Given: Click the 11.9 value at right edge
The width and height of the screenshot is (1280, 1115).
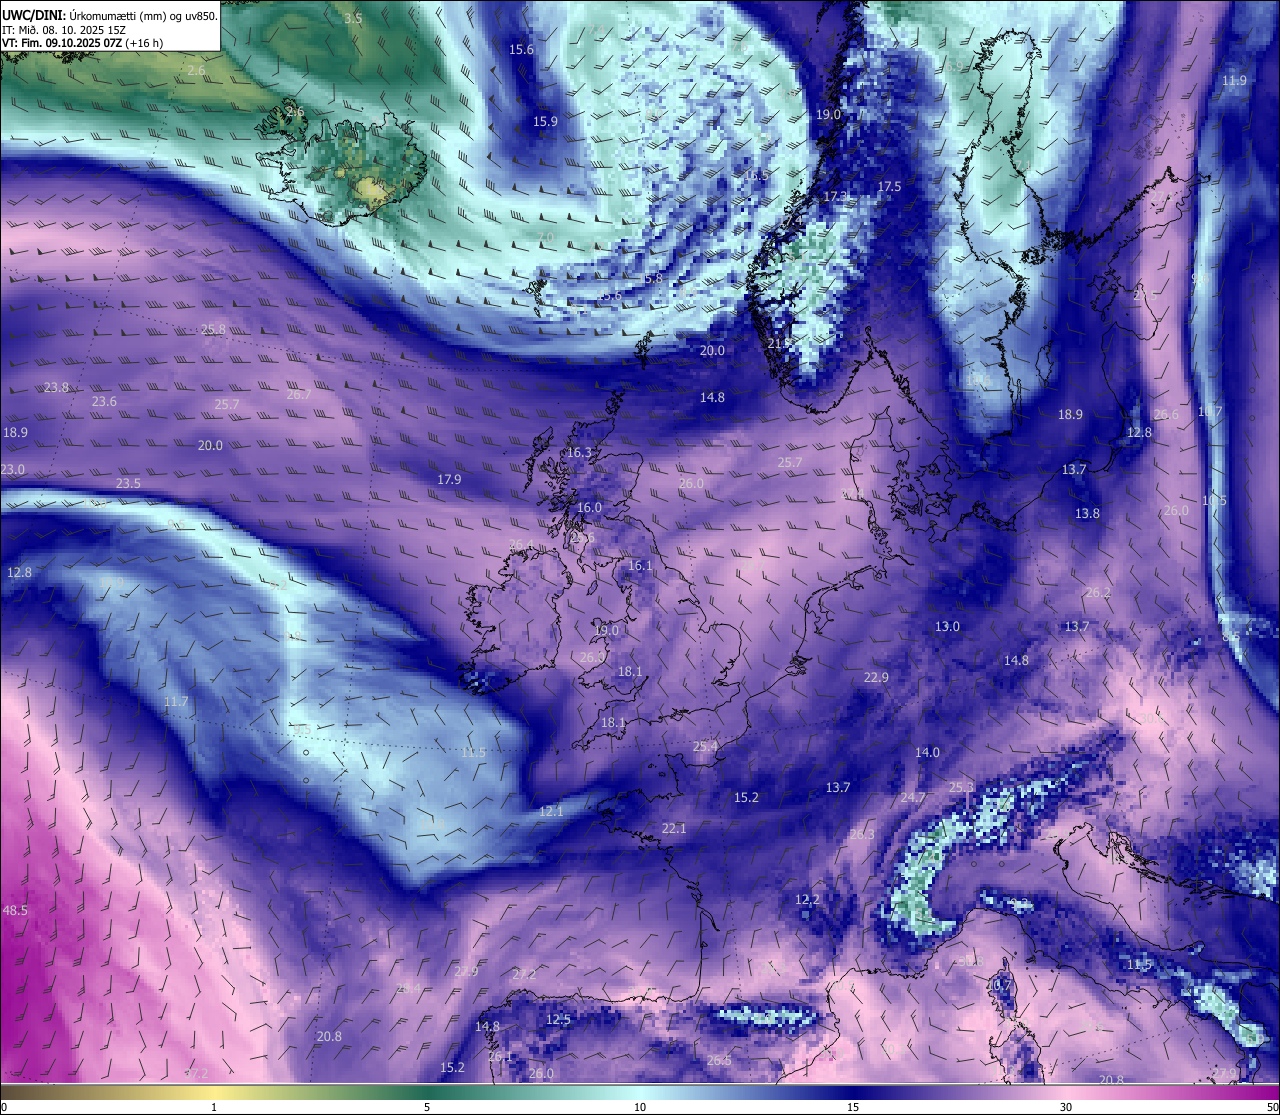Looking at the screenshot, I should point(1234,81).
